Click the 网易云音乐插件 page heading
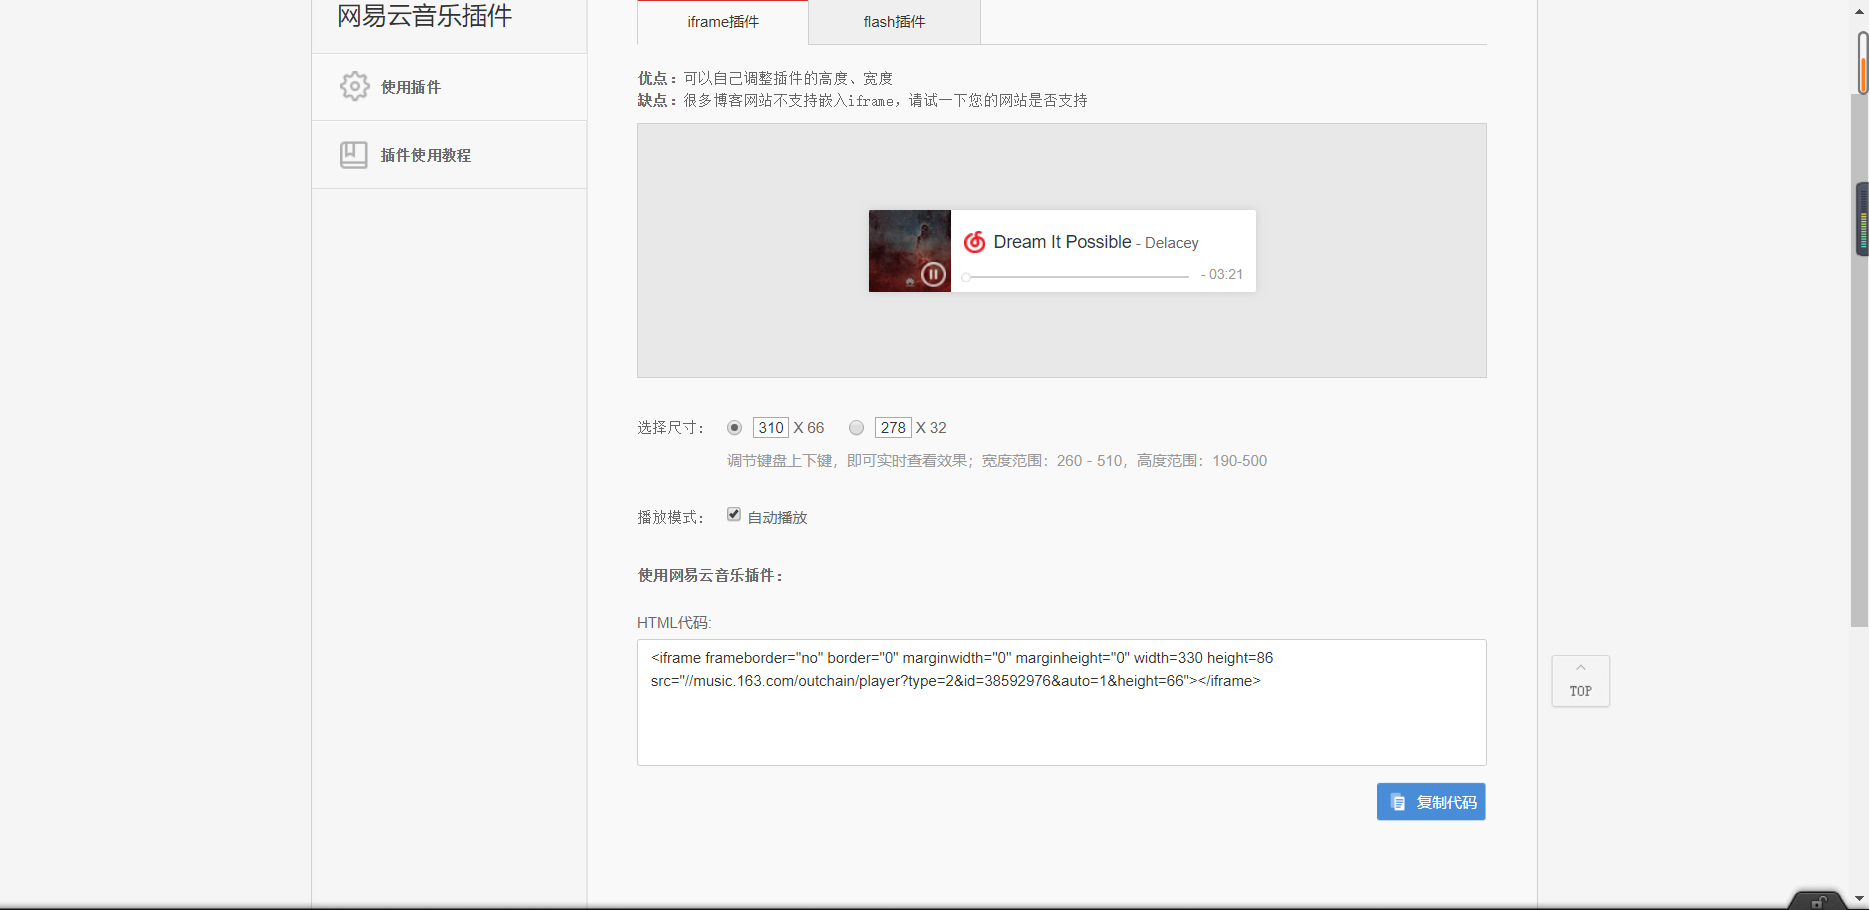 pos(425,16)
